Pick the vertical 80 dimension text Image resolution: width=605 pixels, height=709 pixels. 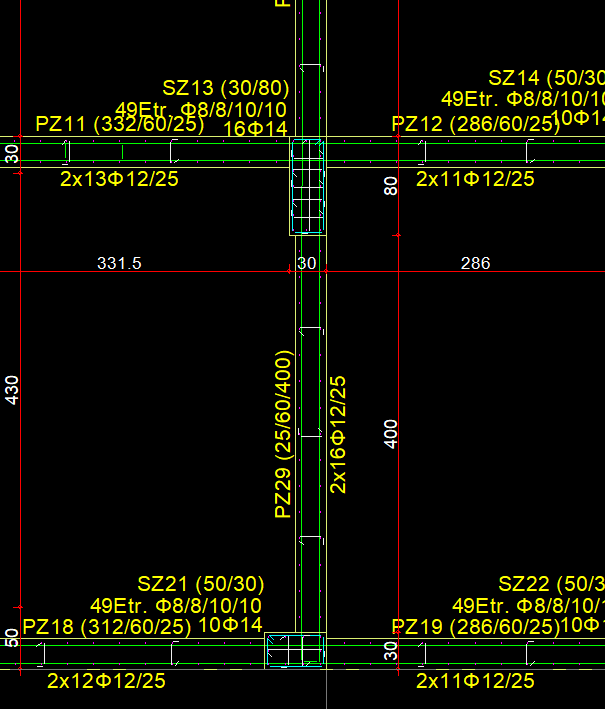pos(392,185)
